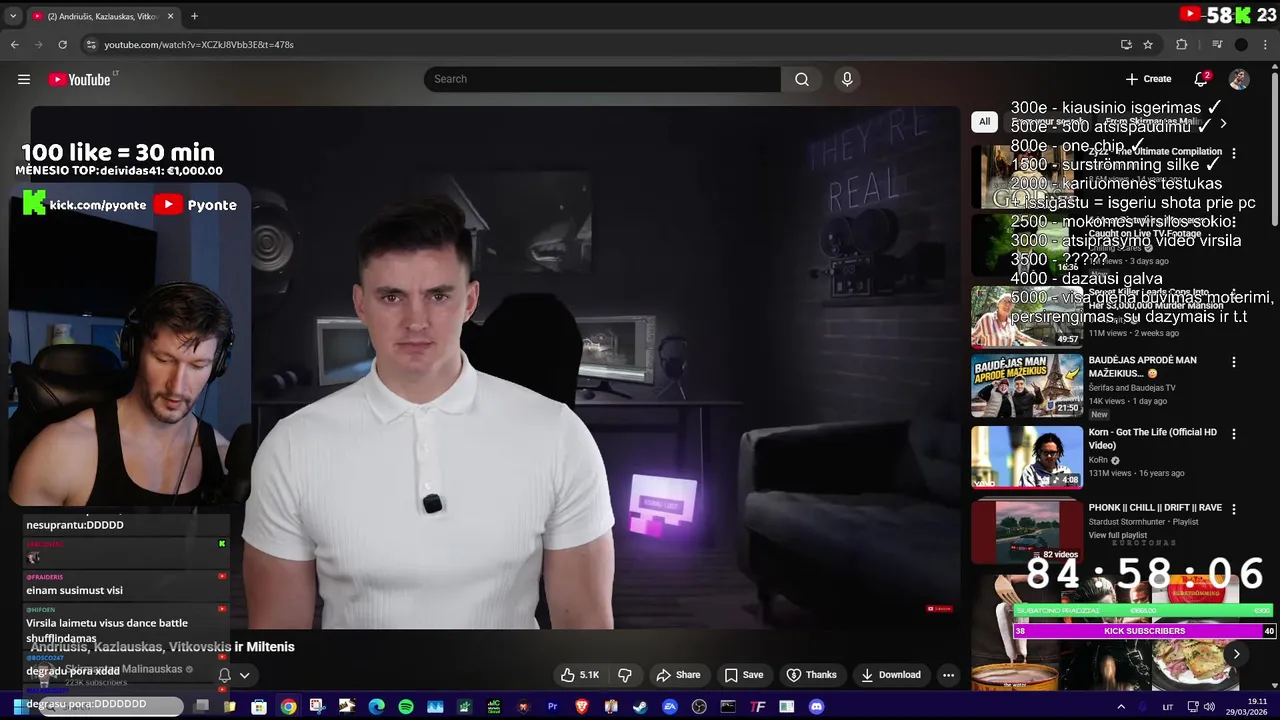This screenshot has height=720, width=1280.
Task: Open the Chrome tab search dropdown
Action: point(13,16)
